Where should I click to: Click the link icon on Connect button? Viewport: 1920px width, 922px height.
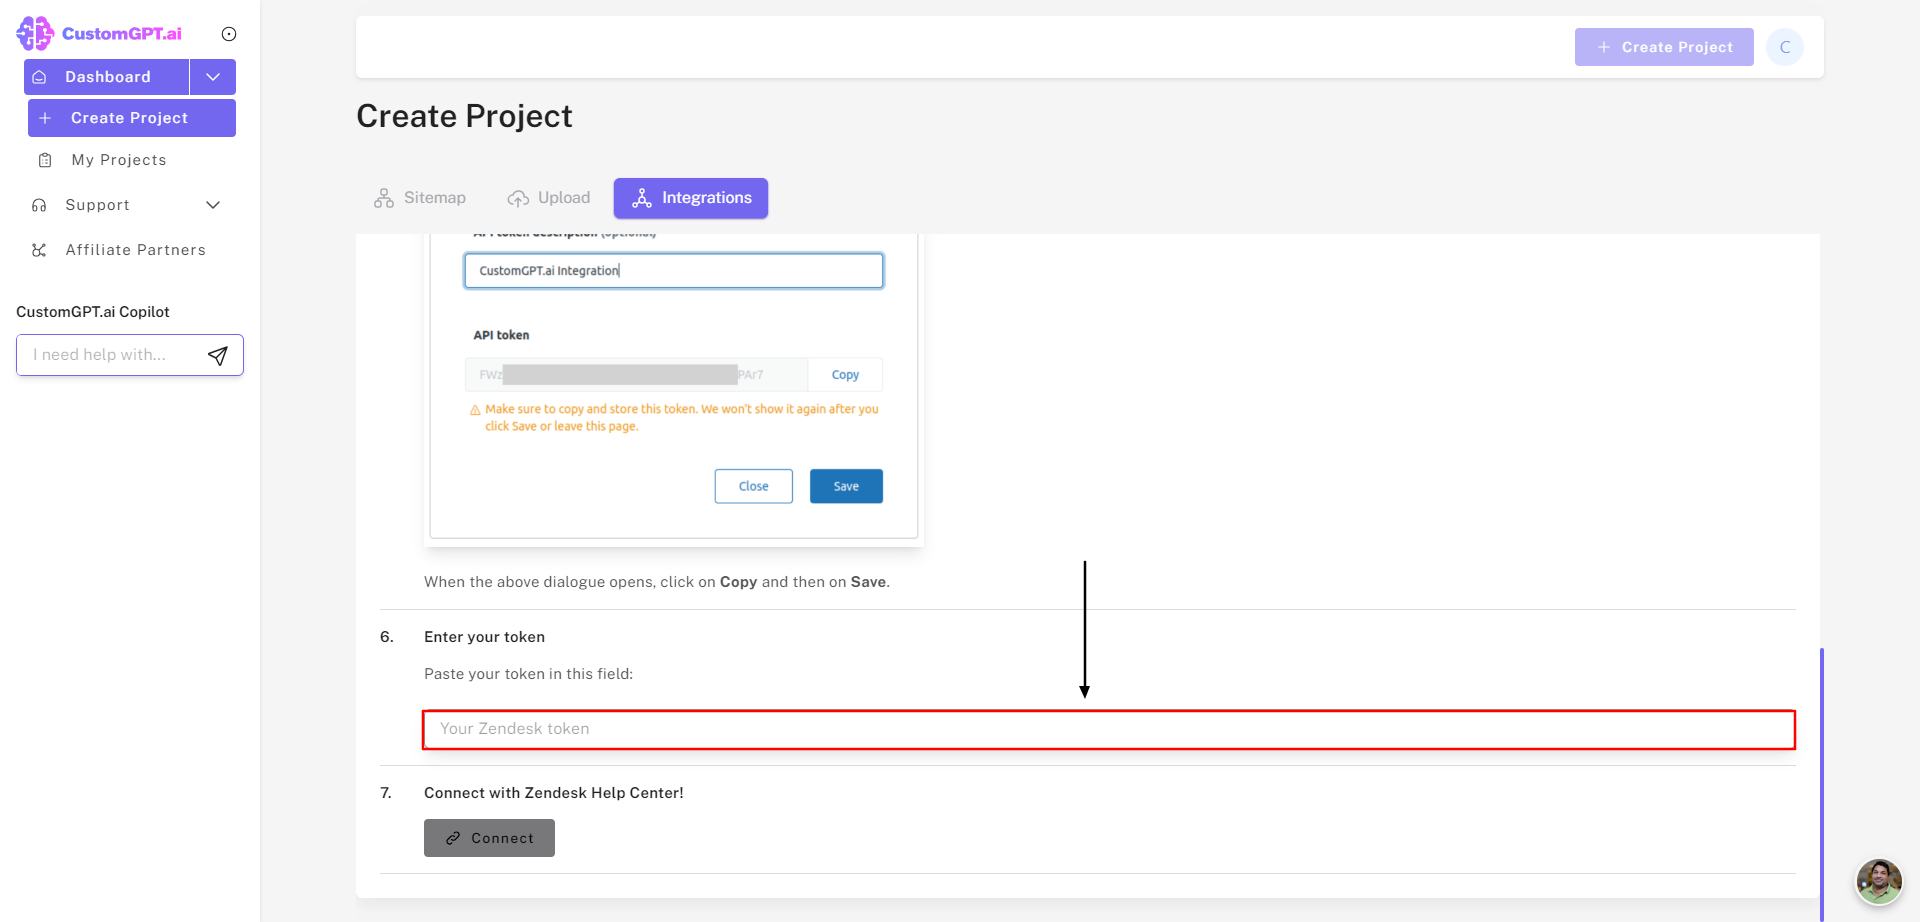[453, 838]
